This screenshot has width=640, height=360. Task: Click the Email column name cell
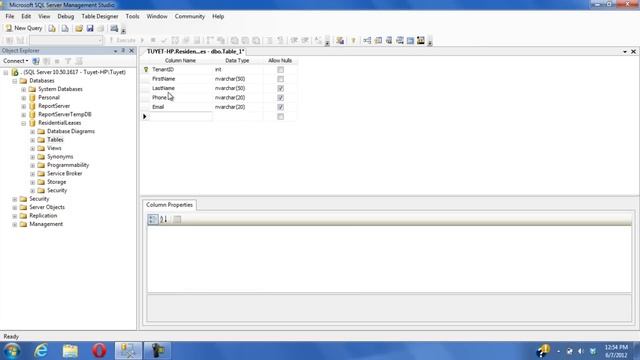click(x=181, y=107)
